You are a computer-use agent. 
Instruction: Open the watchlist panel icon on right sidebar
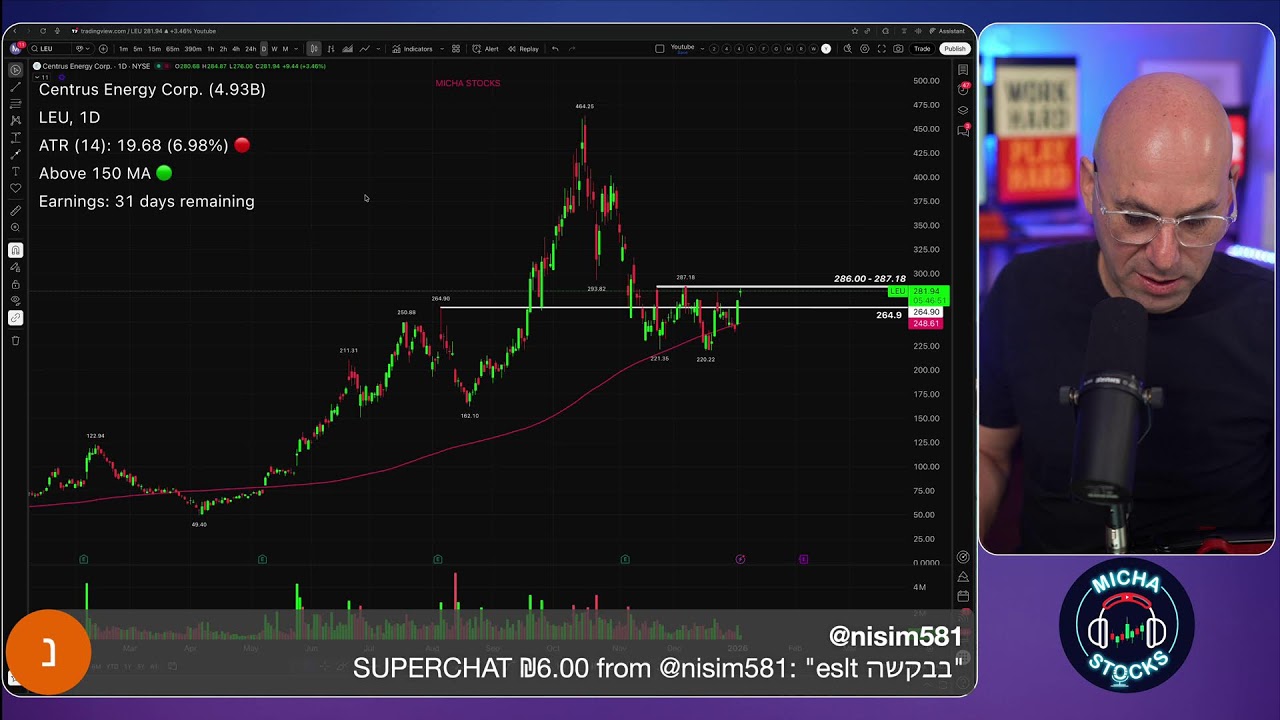(x=963, y=70)
